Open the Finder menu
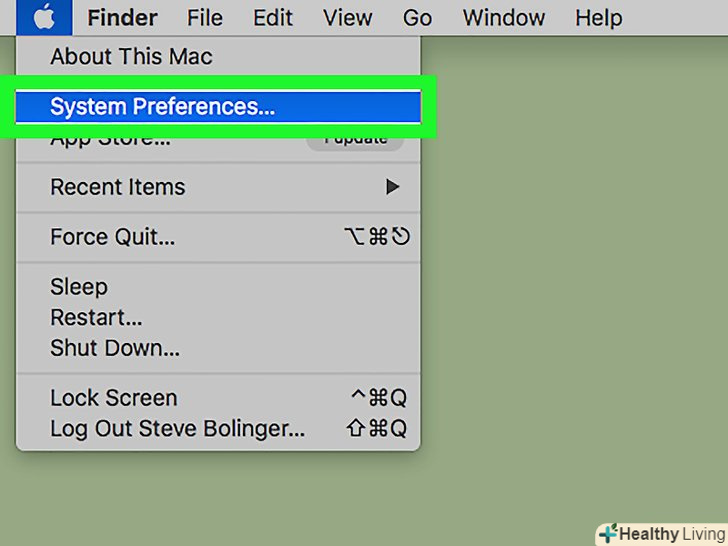Screen dimensions: 728x546 pos(122,18)
